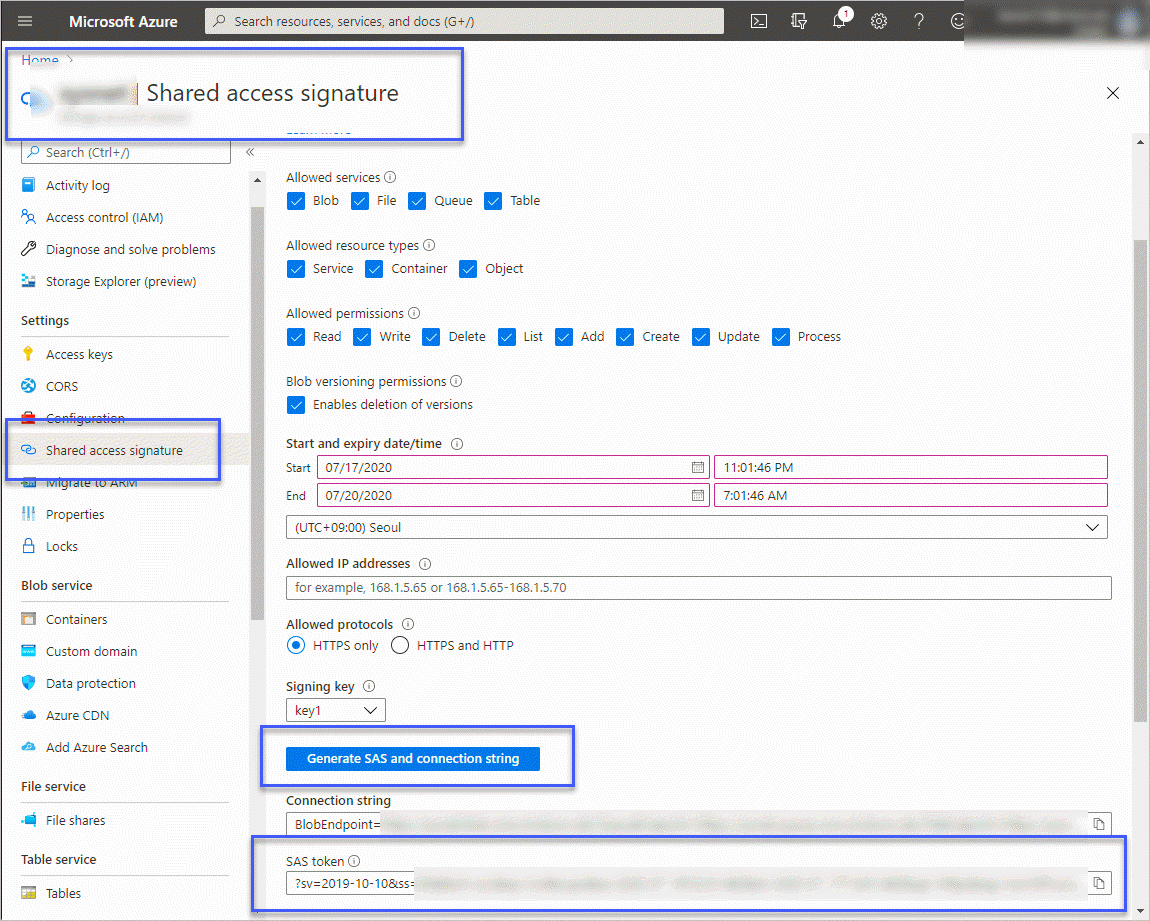Viewport: 1150px width, 921px height.
Task: Uncheck Enables deletion of versions
Action: click(296, 405)
